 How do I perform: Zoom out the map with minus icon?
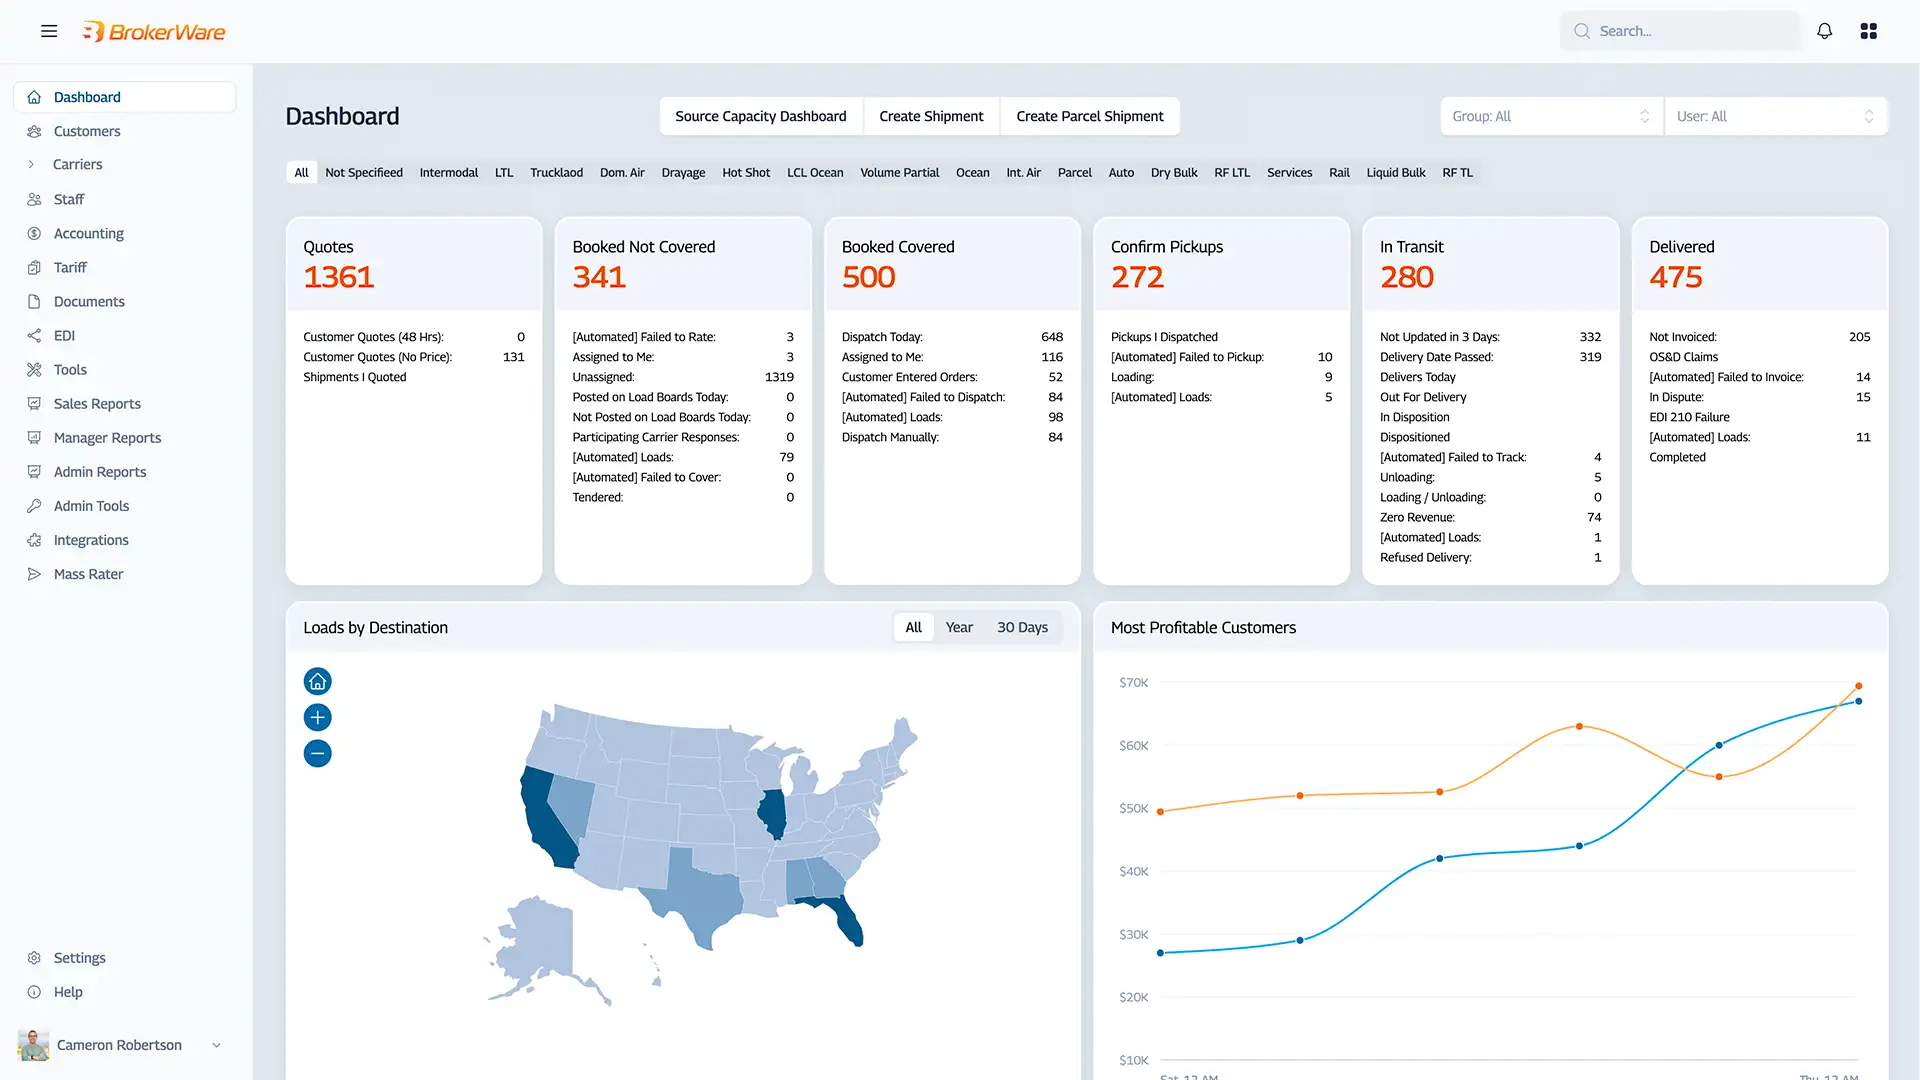coord(317,754)
